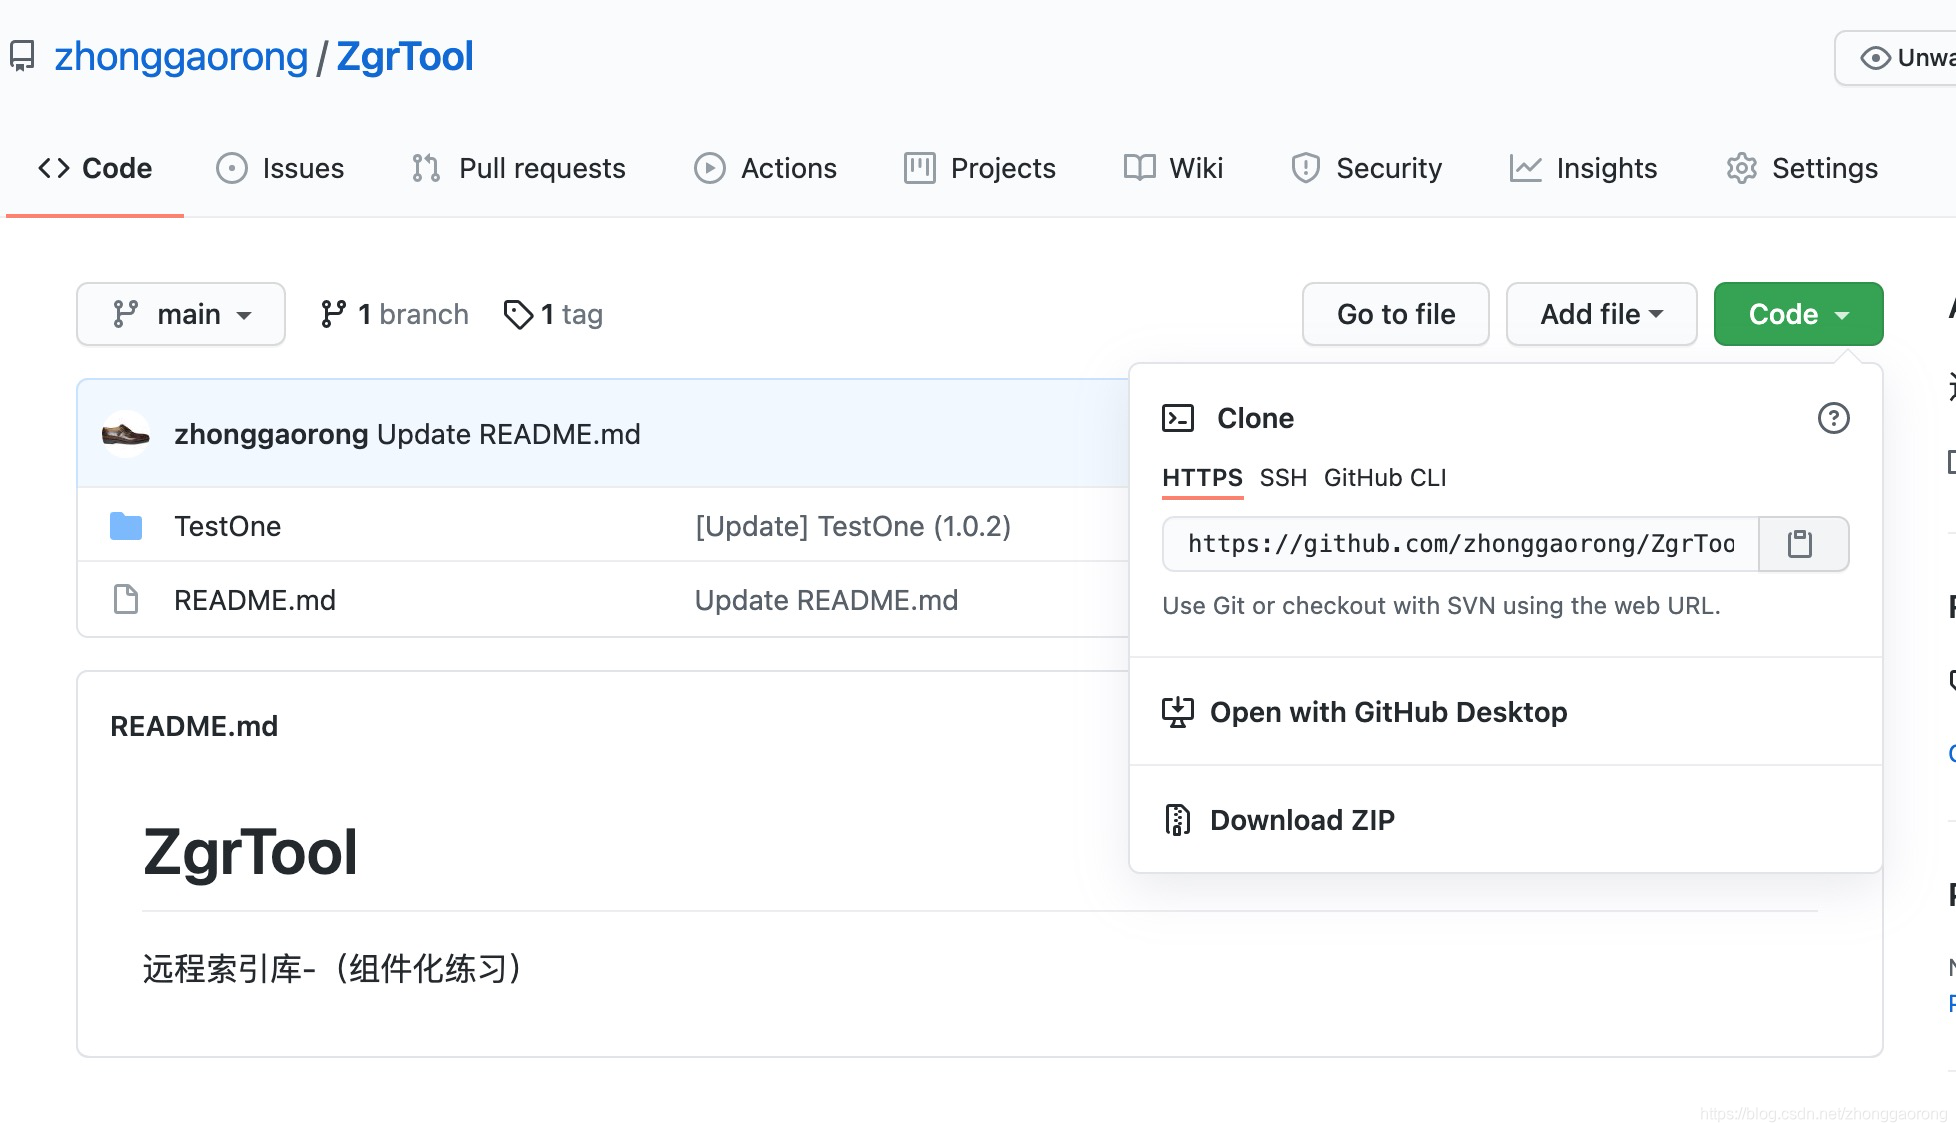This screenshot has height=1132, width=1956.
Task: Click the tag icon next to 1 tag
Action: coord(518,314)
